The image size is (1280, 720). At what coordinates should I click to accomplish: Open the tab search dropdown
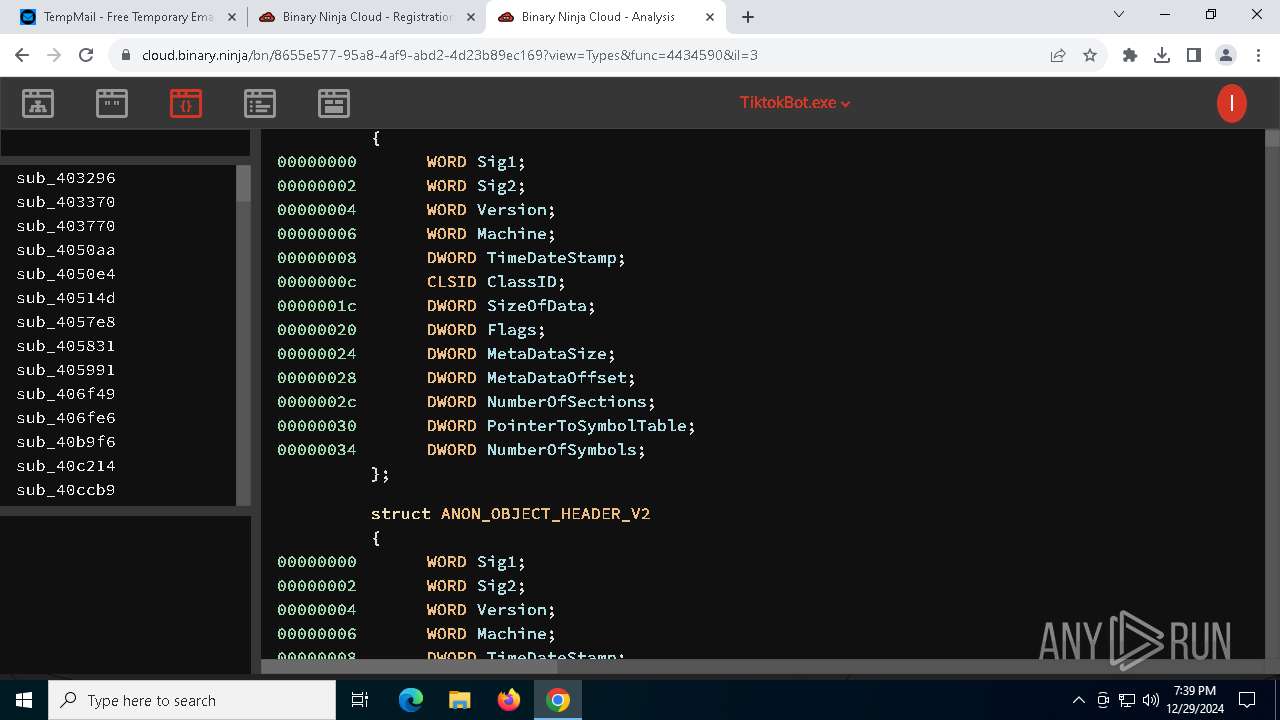(1119, 15)
